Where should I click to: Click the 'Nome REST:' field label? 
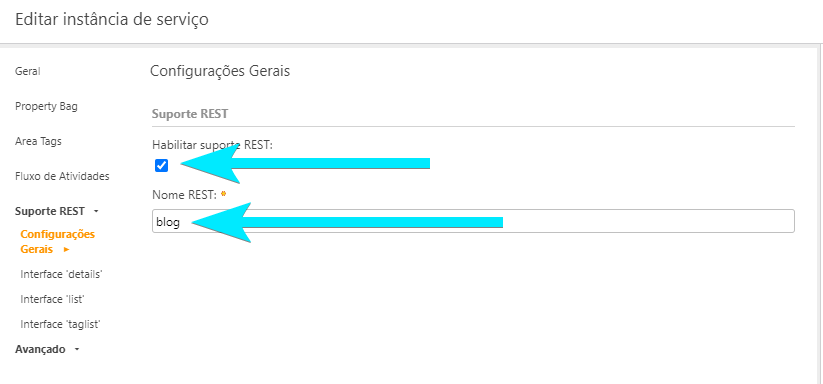pyautogui.click(x=184, y=195)
